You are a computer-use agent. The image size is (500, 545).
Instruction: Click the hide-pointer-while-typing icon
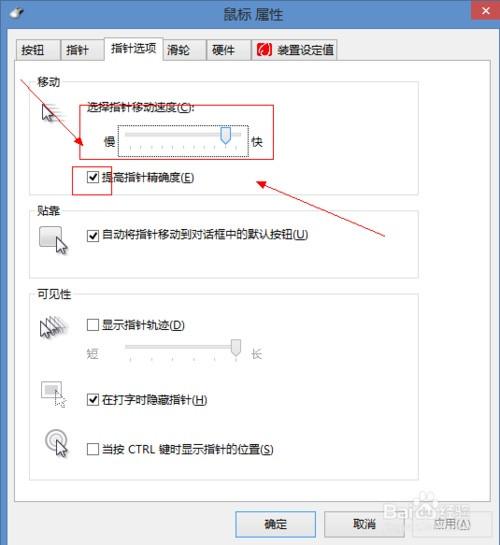coord(54,394)
